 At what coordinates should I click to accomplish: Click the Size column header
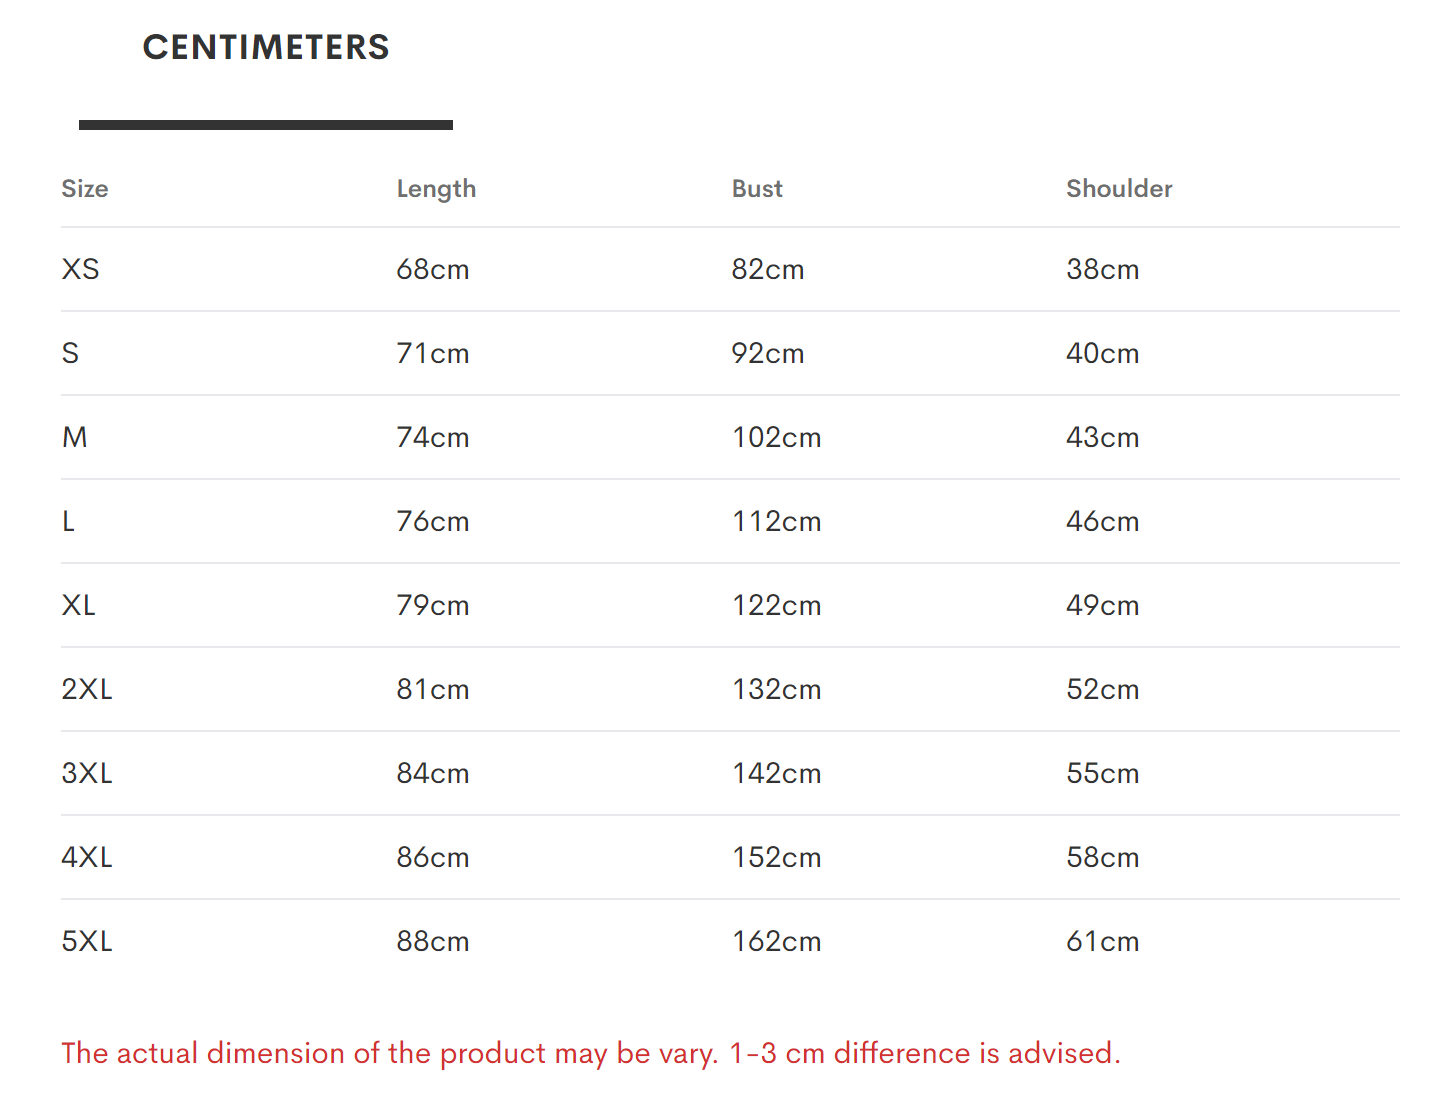click(x=85, y=189)
